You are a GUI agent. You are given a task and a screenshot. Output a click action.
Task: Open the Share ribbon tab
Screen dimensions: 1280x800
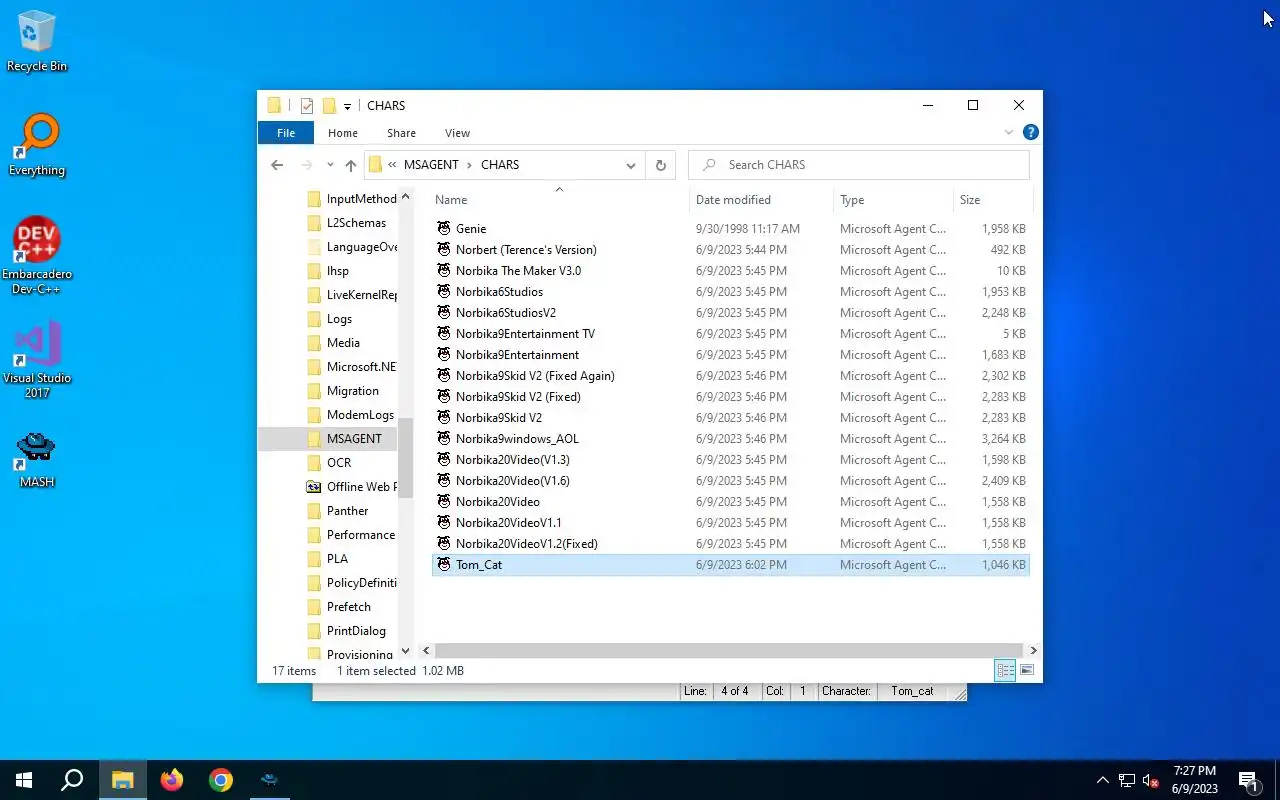pos(401,133)
